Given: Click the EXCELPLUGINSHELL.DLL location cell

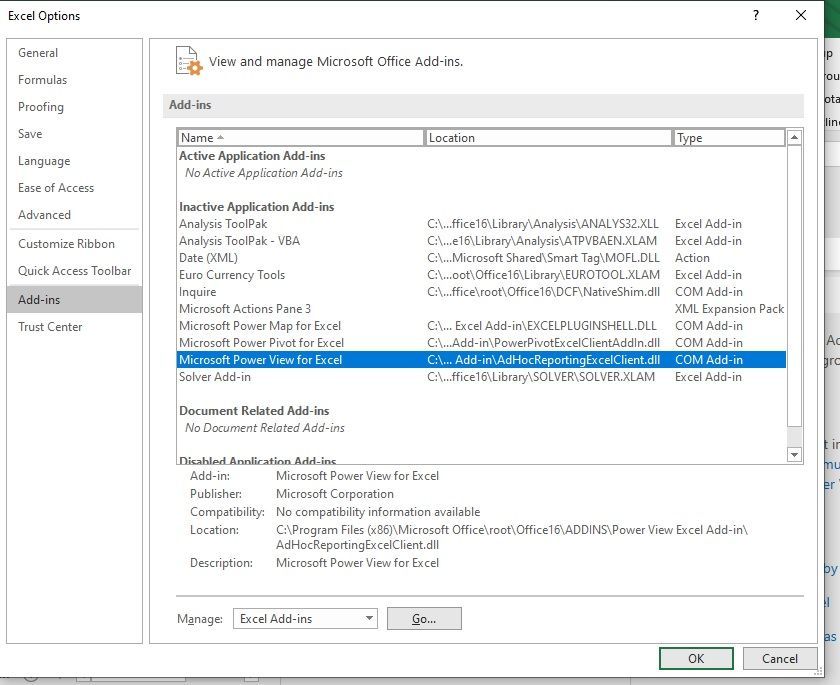Looking at the screenshot, I should click(x=542, y=326).
